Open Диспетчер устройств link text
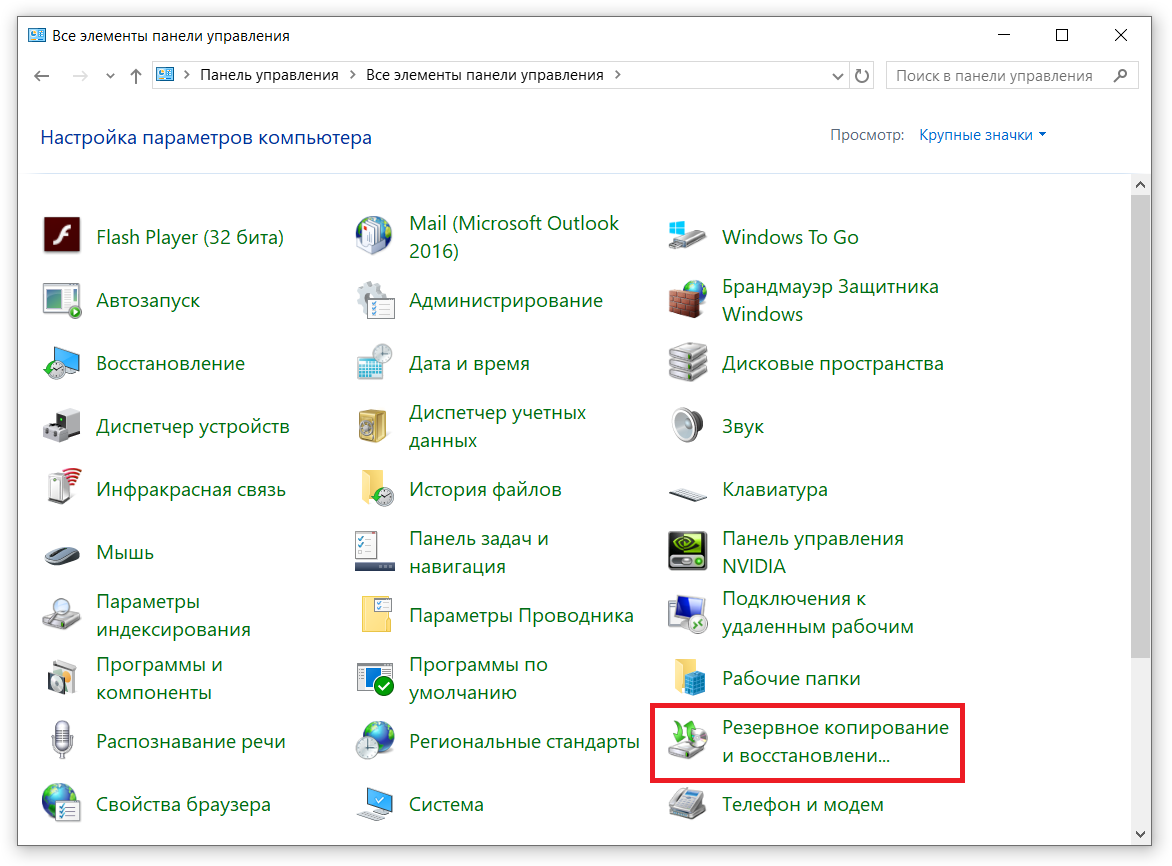 193,427
